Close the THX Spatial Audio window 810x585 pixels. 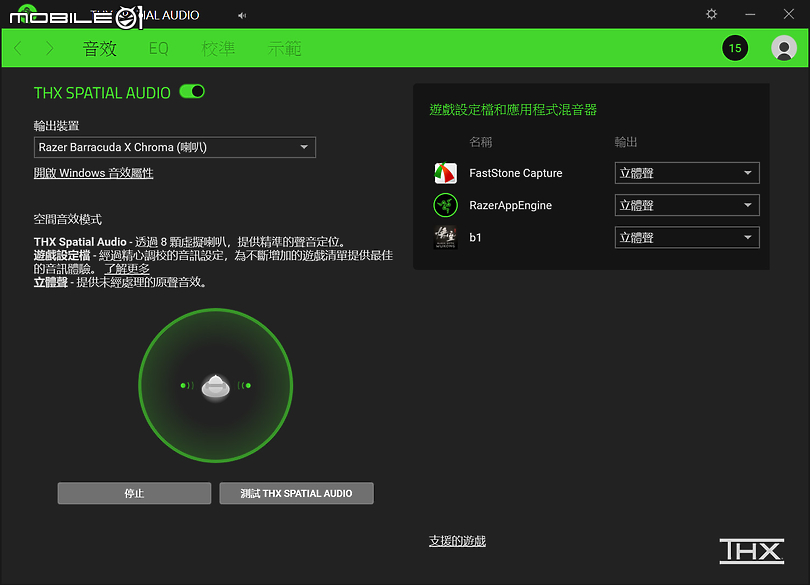(788, 14)
